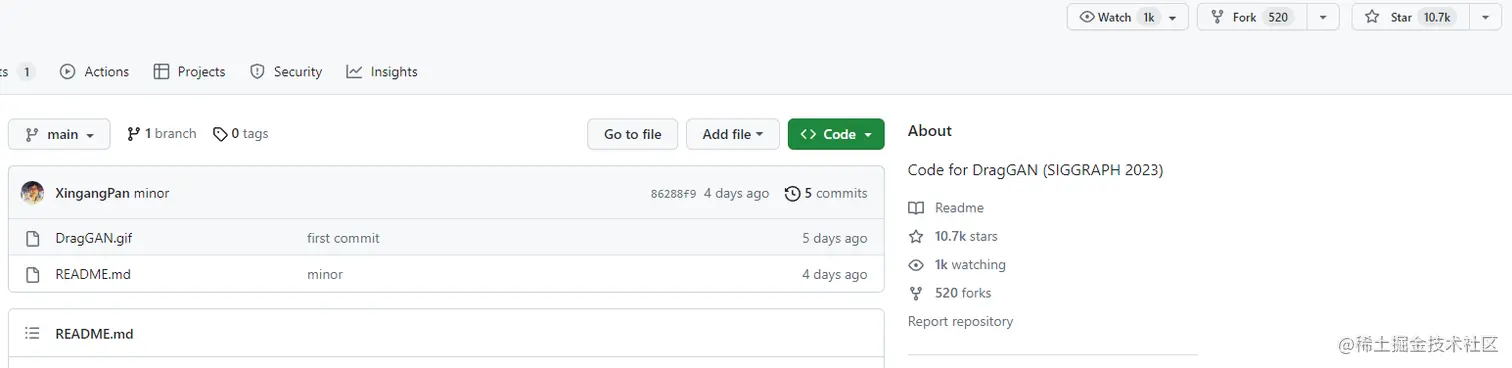This screenshot has height=368, width=1512.
Task: Open the DragGAN.gif file
Action: [x=94, y=238]
